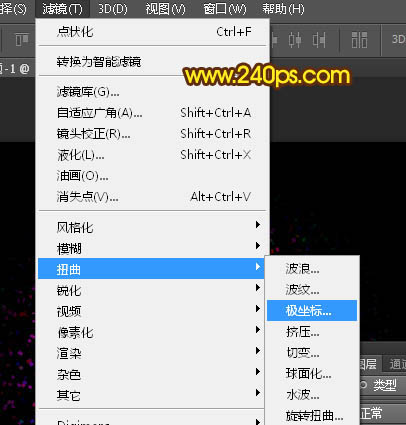
Task: Expand the 模糊 submenu arrow
Action: 258,246
